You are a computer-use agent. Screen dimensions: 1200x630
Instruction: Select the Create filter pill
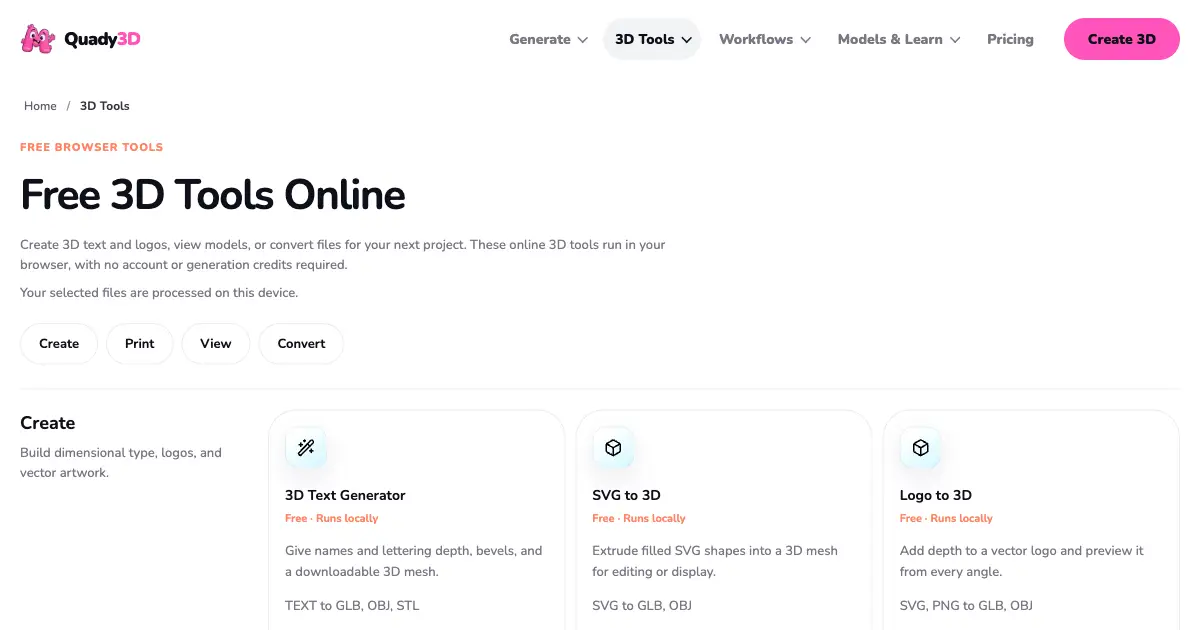59,343
